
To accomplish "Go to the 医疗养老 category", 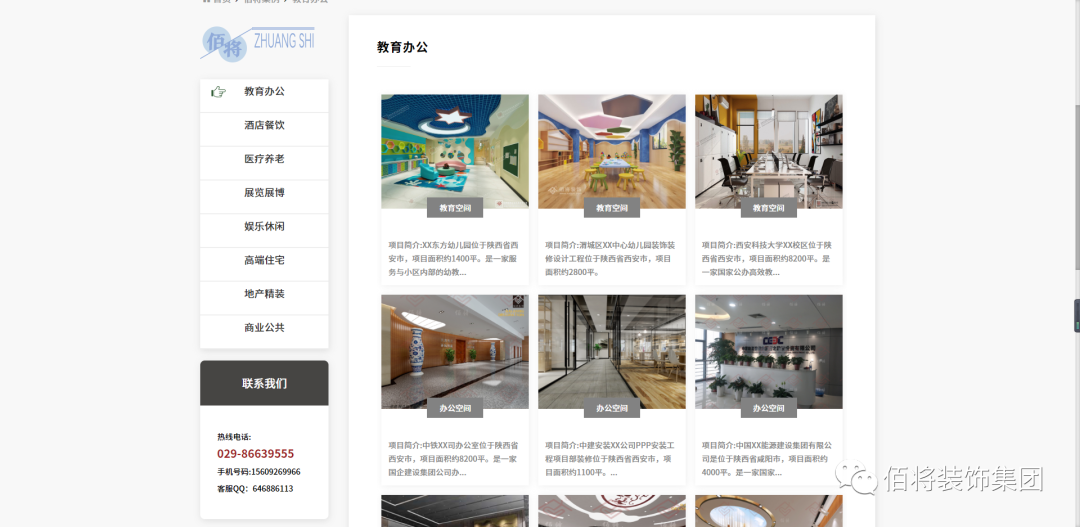I will click(264, 159).
